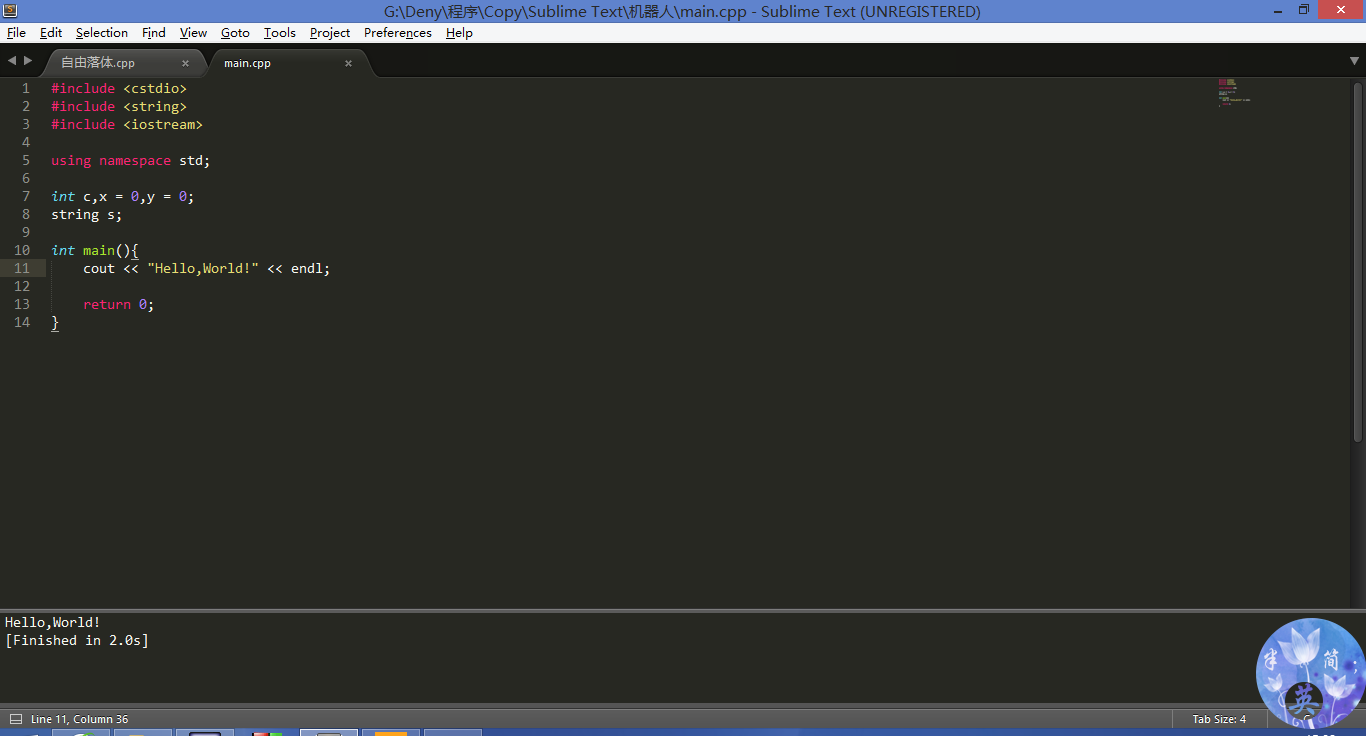Open the Tools menu

(x=279, y=32)
